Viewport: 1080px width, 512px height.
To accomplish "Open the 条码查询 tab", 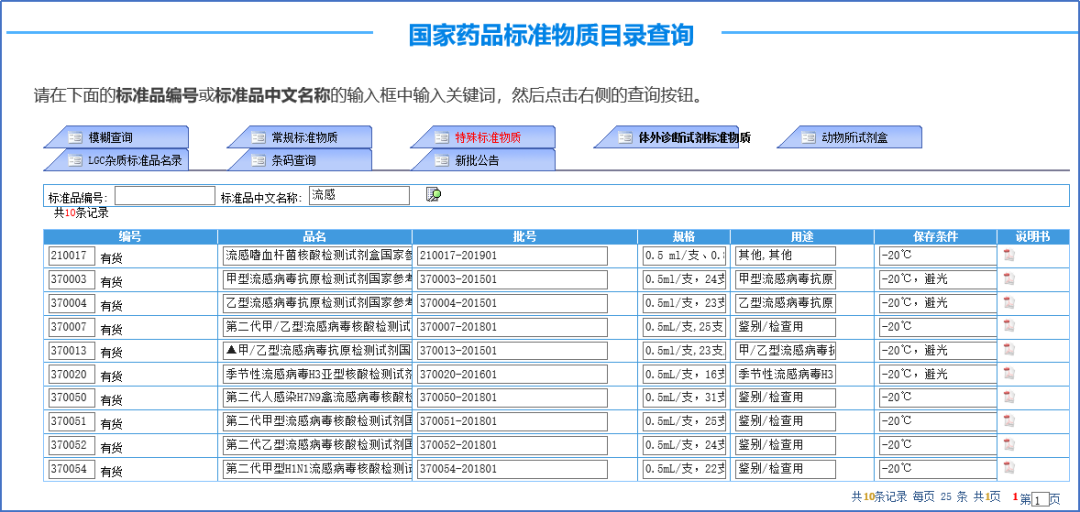I will tap(300, 160).
